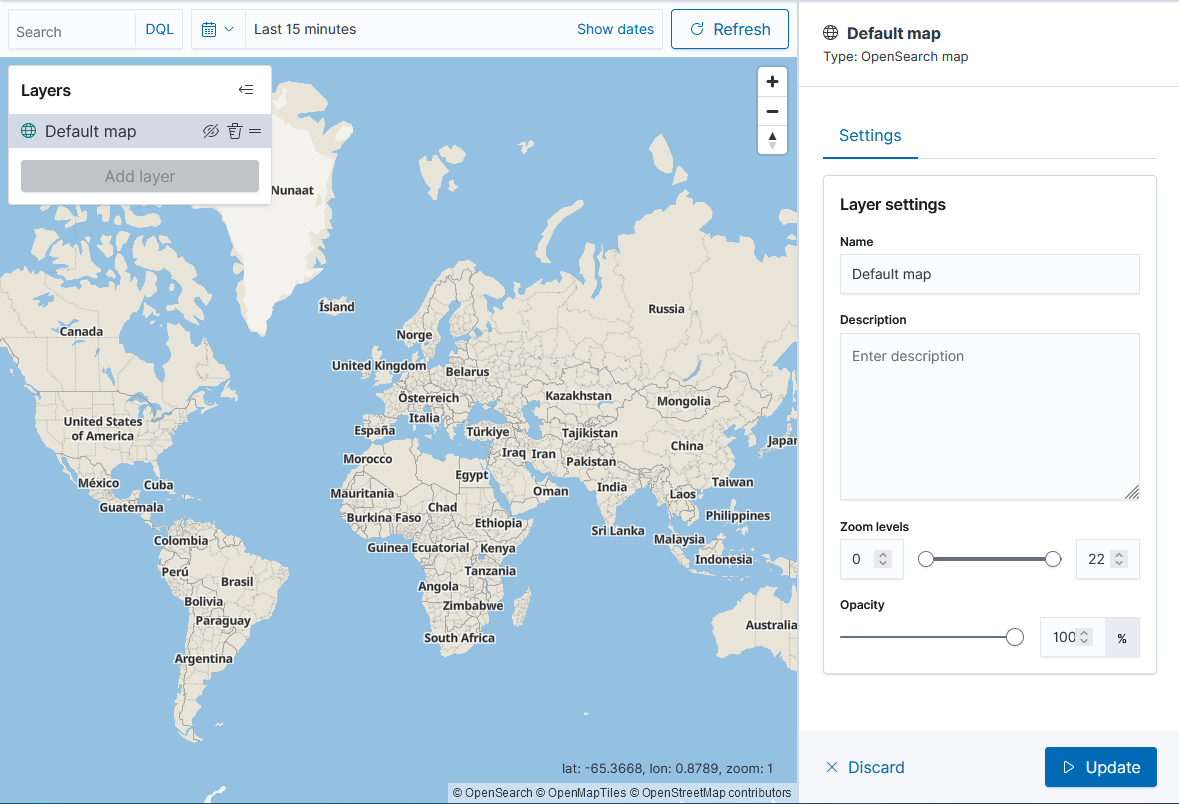Hide the Default map layer
Image resolution: width=1179 pixels, height=804 pixels.
point(210,131)
